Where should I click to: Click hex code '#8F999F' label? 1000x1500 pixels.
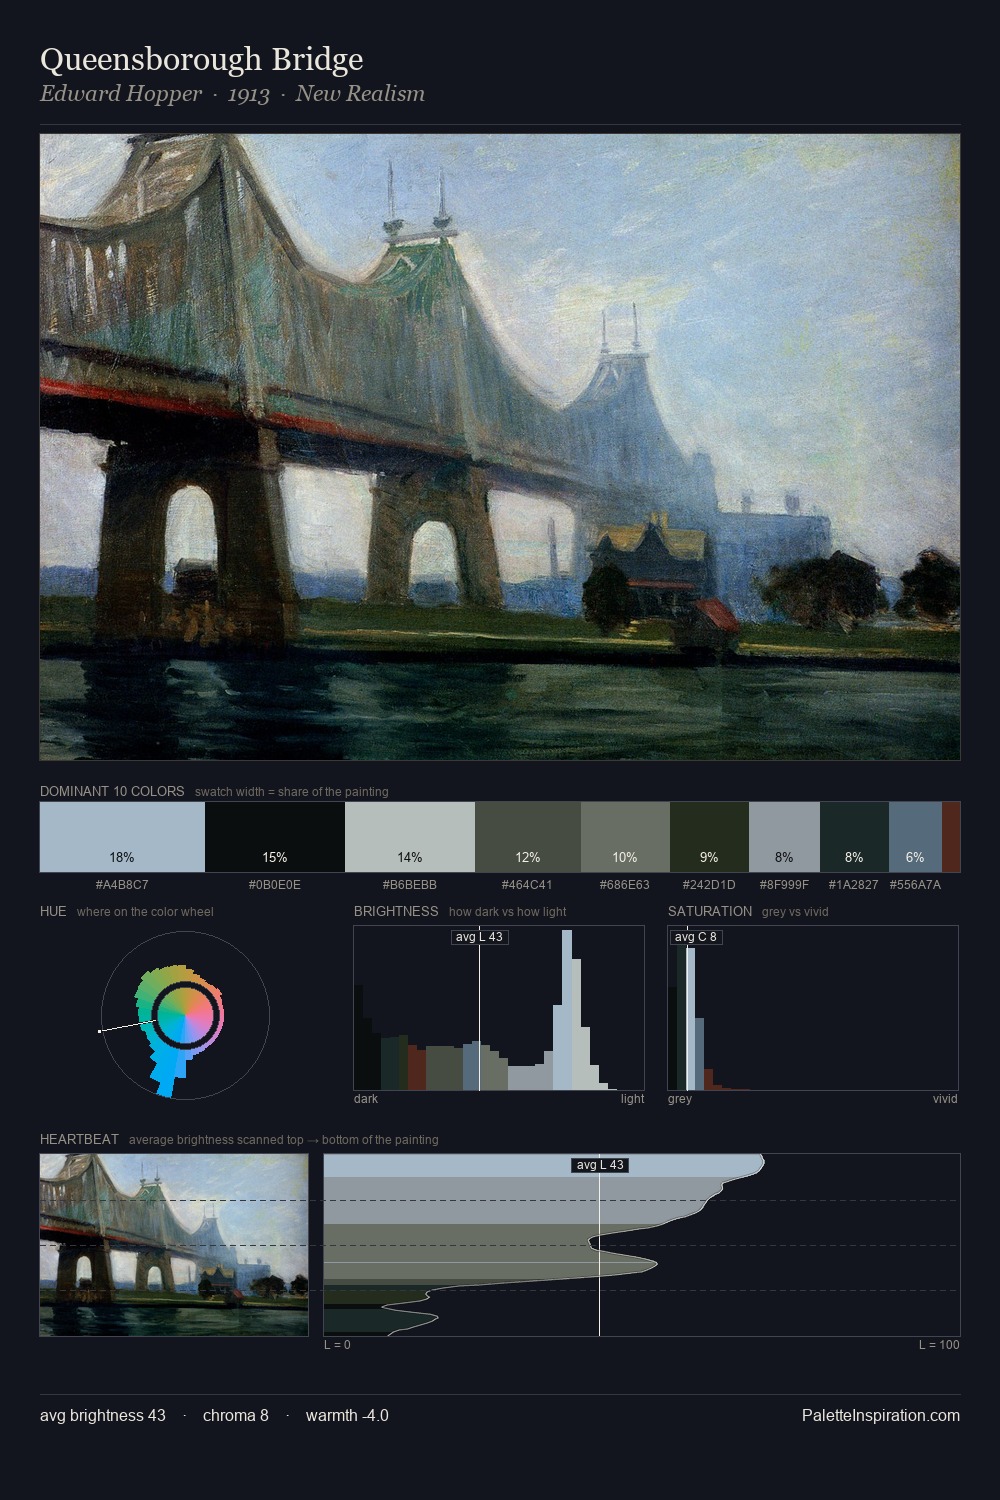tap(784, 884)
